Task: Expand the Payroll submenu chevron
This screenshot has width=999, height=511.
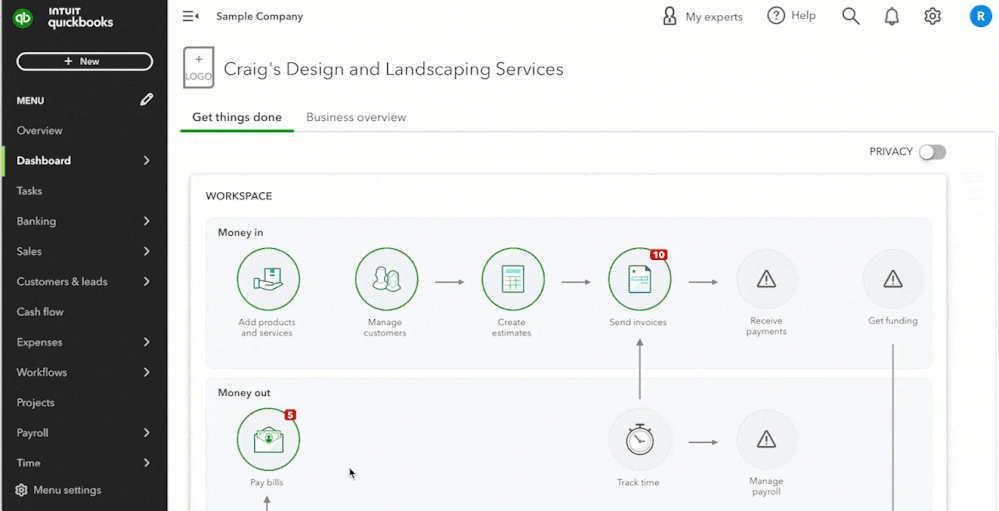Action: (x=147, y=433)
